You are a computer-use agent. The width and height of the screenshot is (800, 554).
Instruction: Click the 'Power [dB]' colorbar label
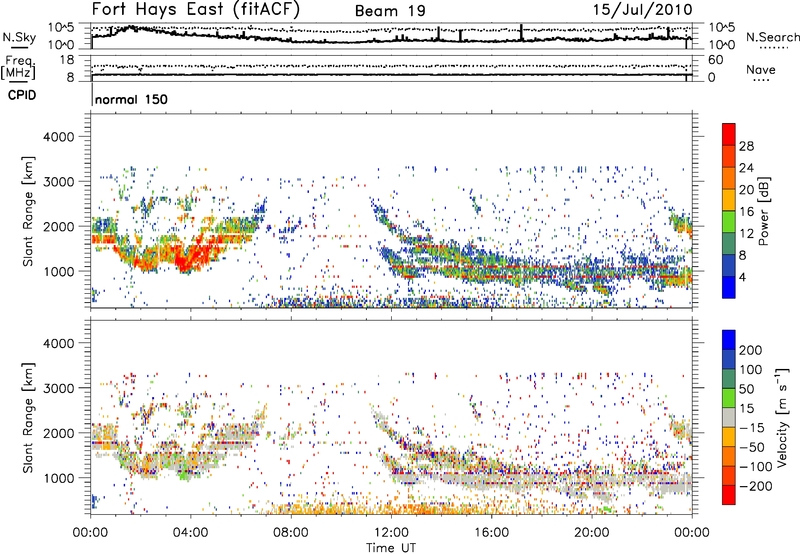pos(763,211)
